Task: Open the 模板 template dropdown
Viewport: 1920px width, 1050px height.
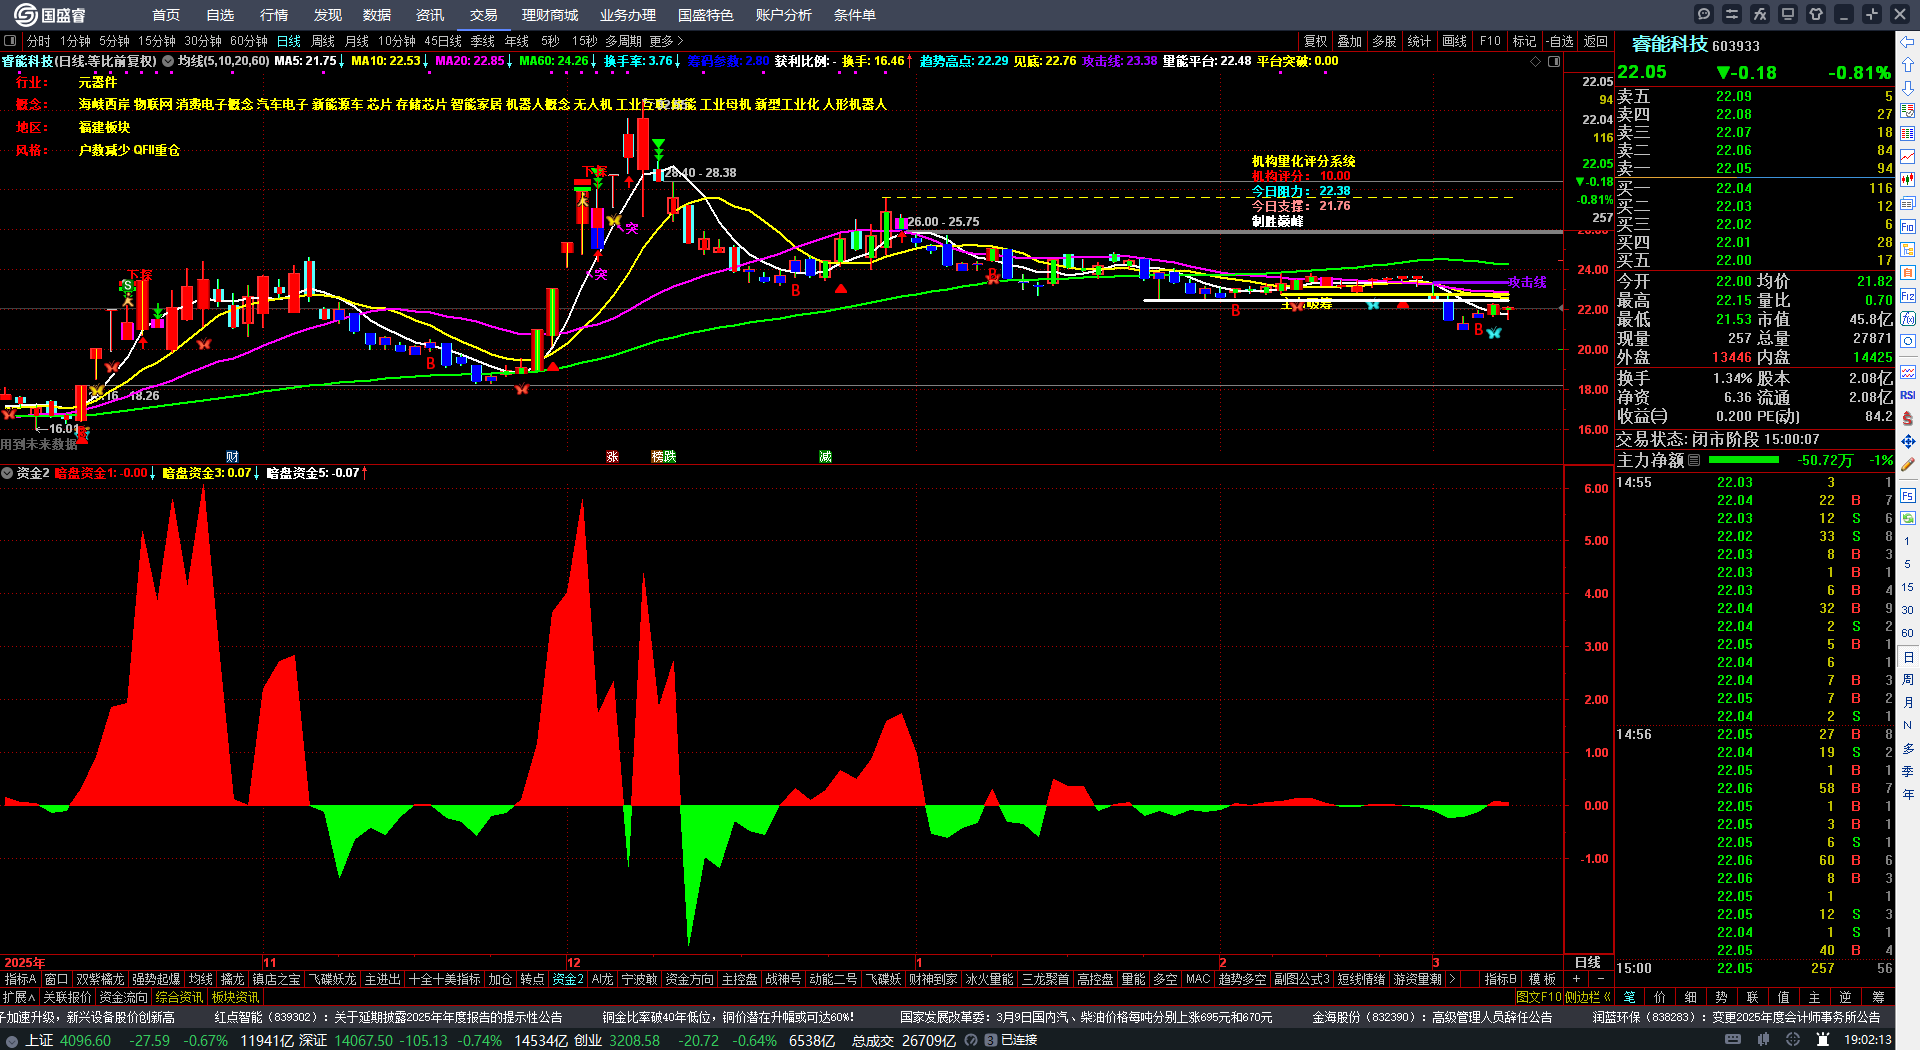Action: click(1543, 979)
